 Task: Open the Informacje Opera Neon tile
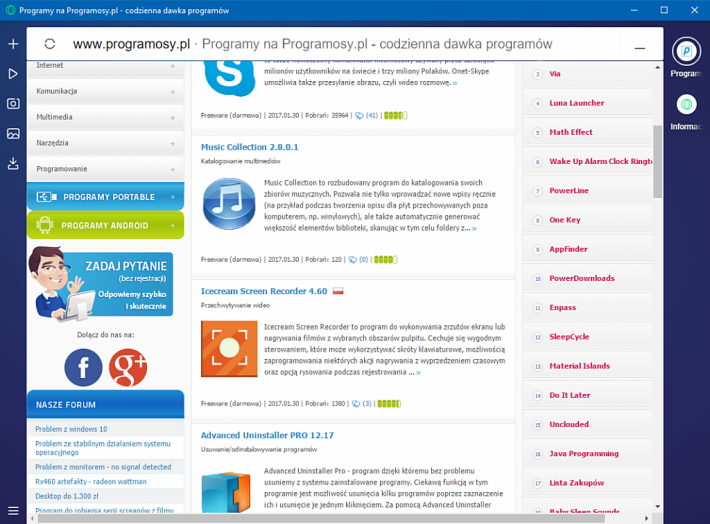(686, 105)
